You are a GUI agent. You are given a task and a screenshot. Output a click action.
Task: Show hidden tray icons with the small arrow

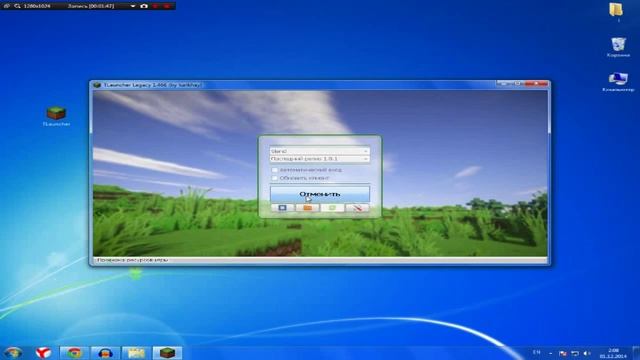click(x=551, y=353)
